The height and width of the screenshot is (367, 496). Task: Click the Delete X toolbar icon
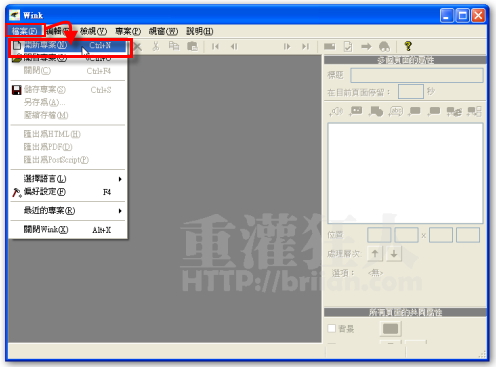tap(137, 46)
